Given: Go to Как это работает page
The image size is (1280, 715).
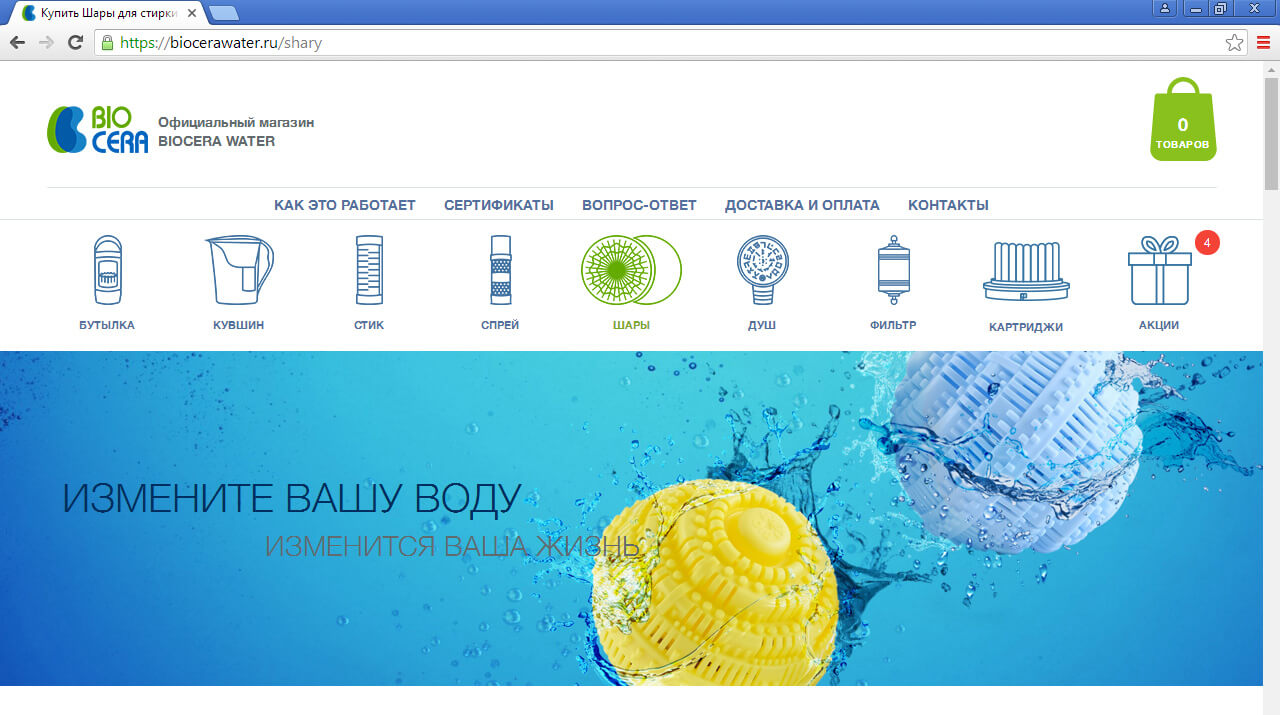Looking at the screenshot, I should [344, 205].
